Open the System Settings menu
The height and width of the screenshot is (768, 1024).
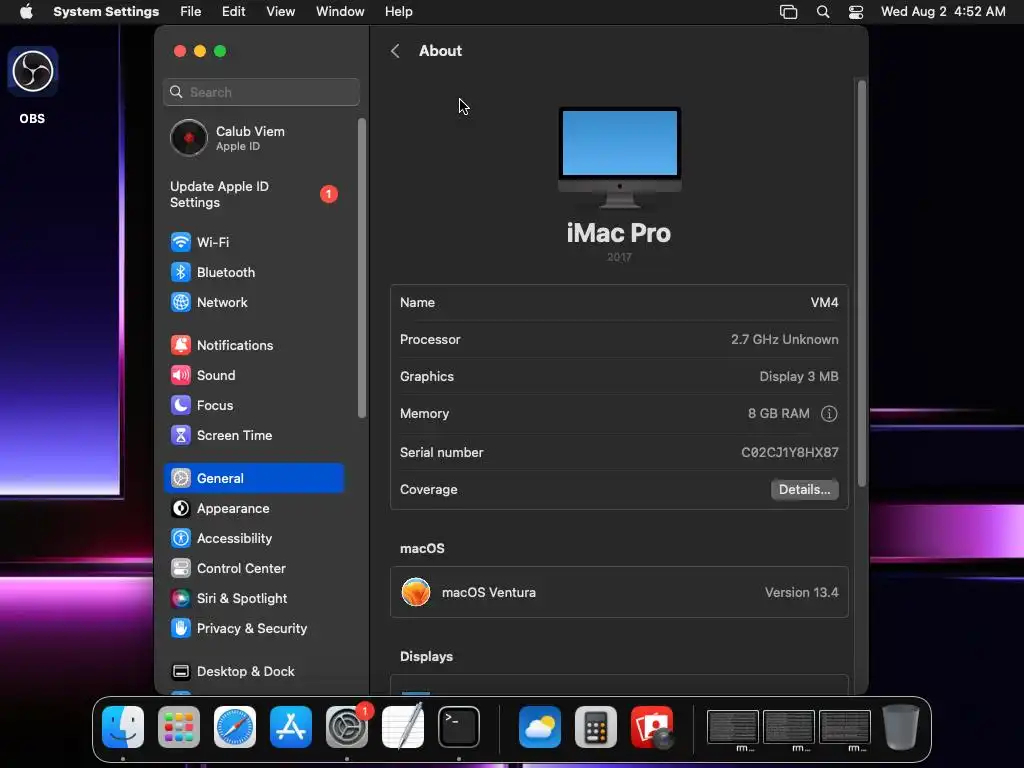click(106, 12)
